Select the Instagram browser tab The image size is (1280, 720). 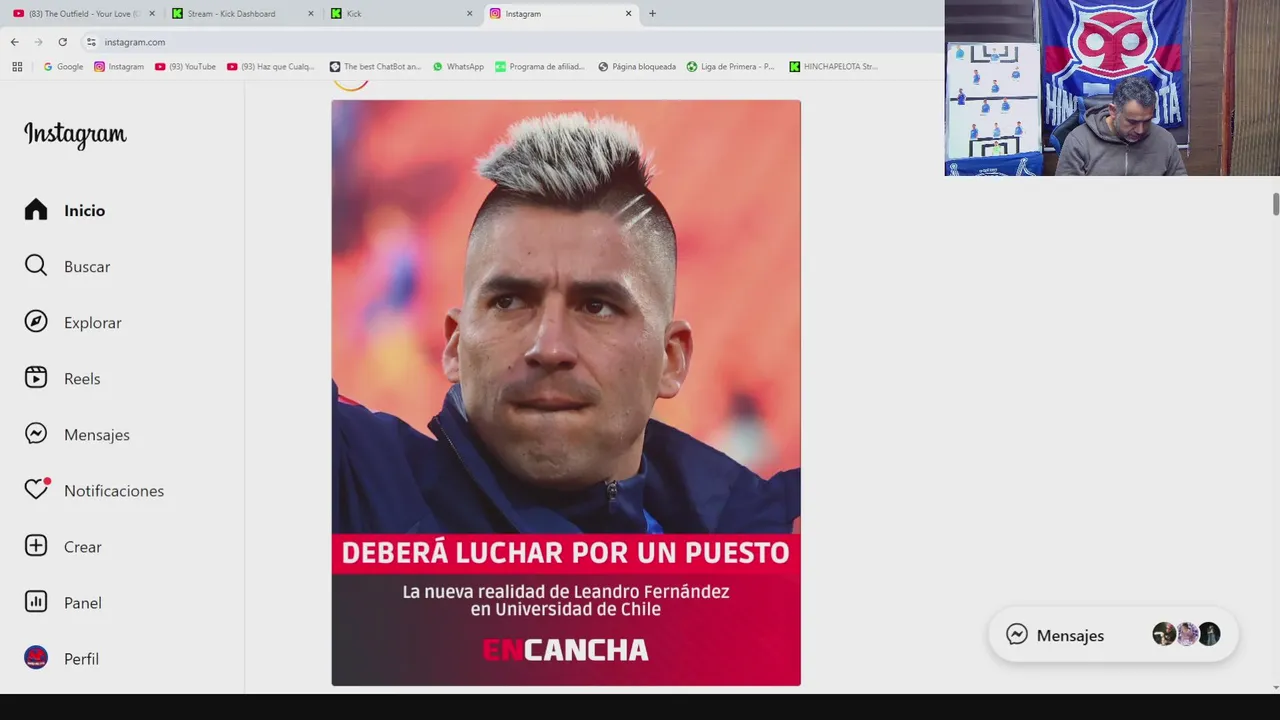(x=559, y=14)
